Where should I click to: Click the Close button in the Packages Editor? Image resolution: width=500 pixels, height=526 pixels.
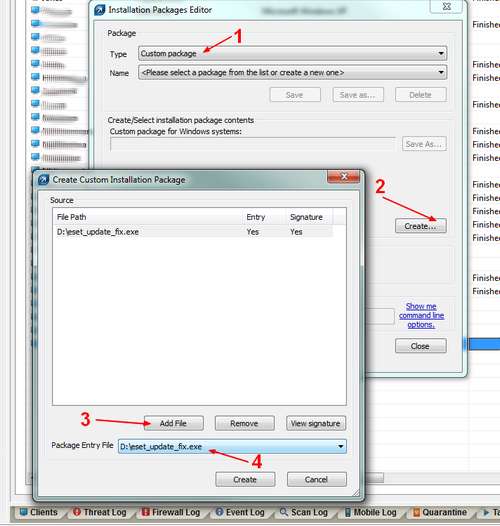pos(420,346)
